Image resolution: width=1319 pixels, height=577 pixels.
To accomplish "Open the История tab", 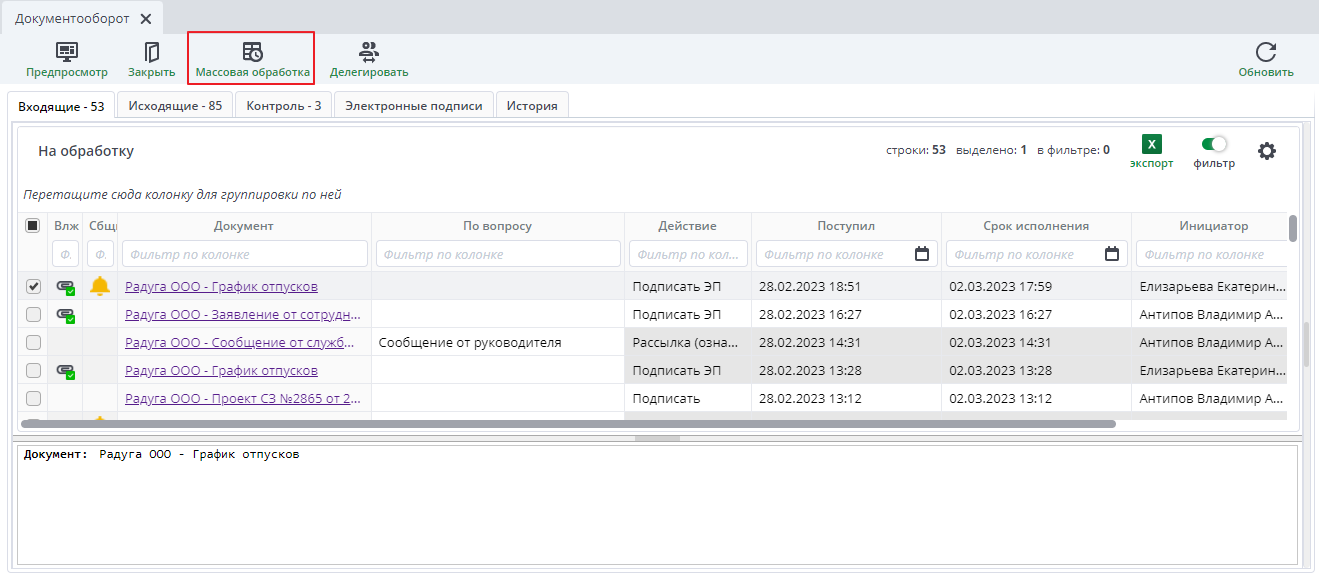I will (x=532, y=105).
